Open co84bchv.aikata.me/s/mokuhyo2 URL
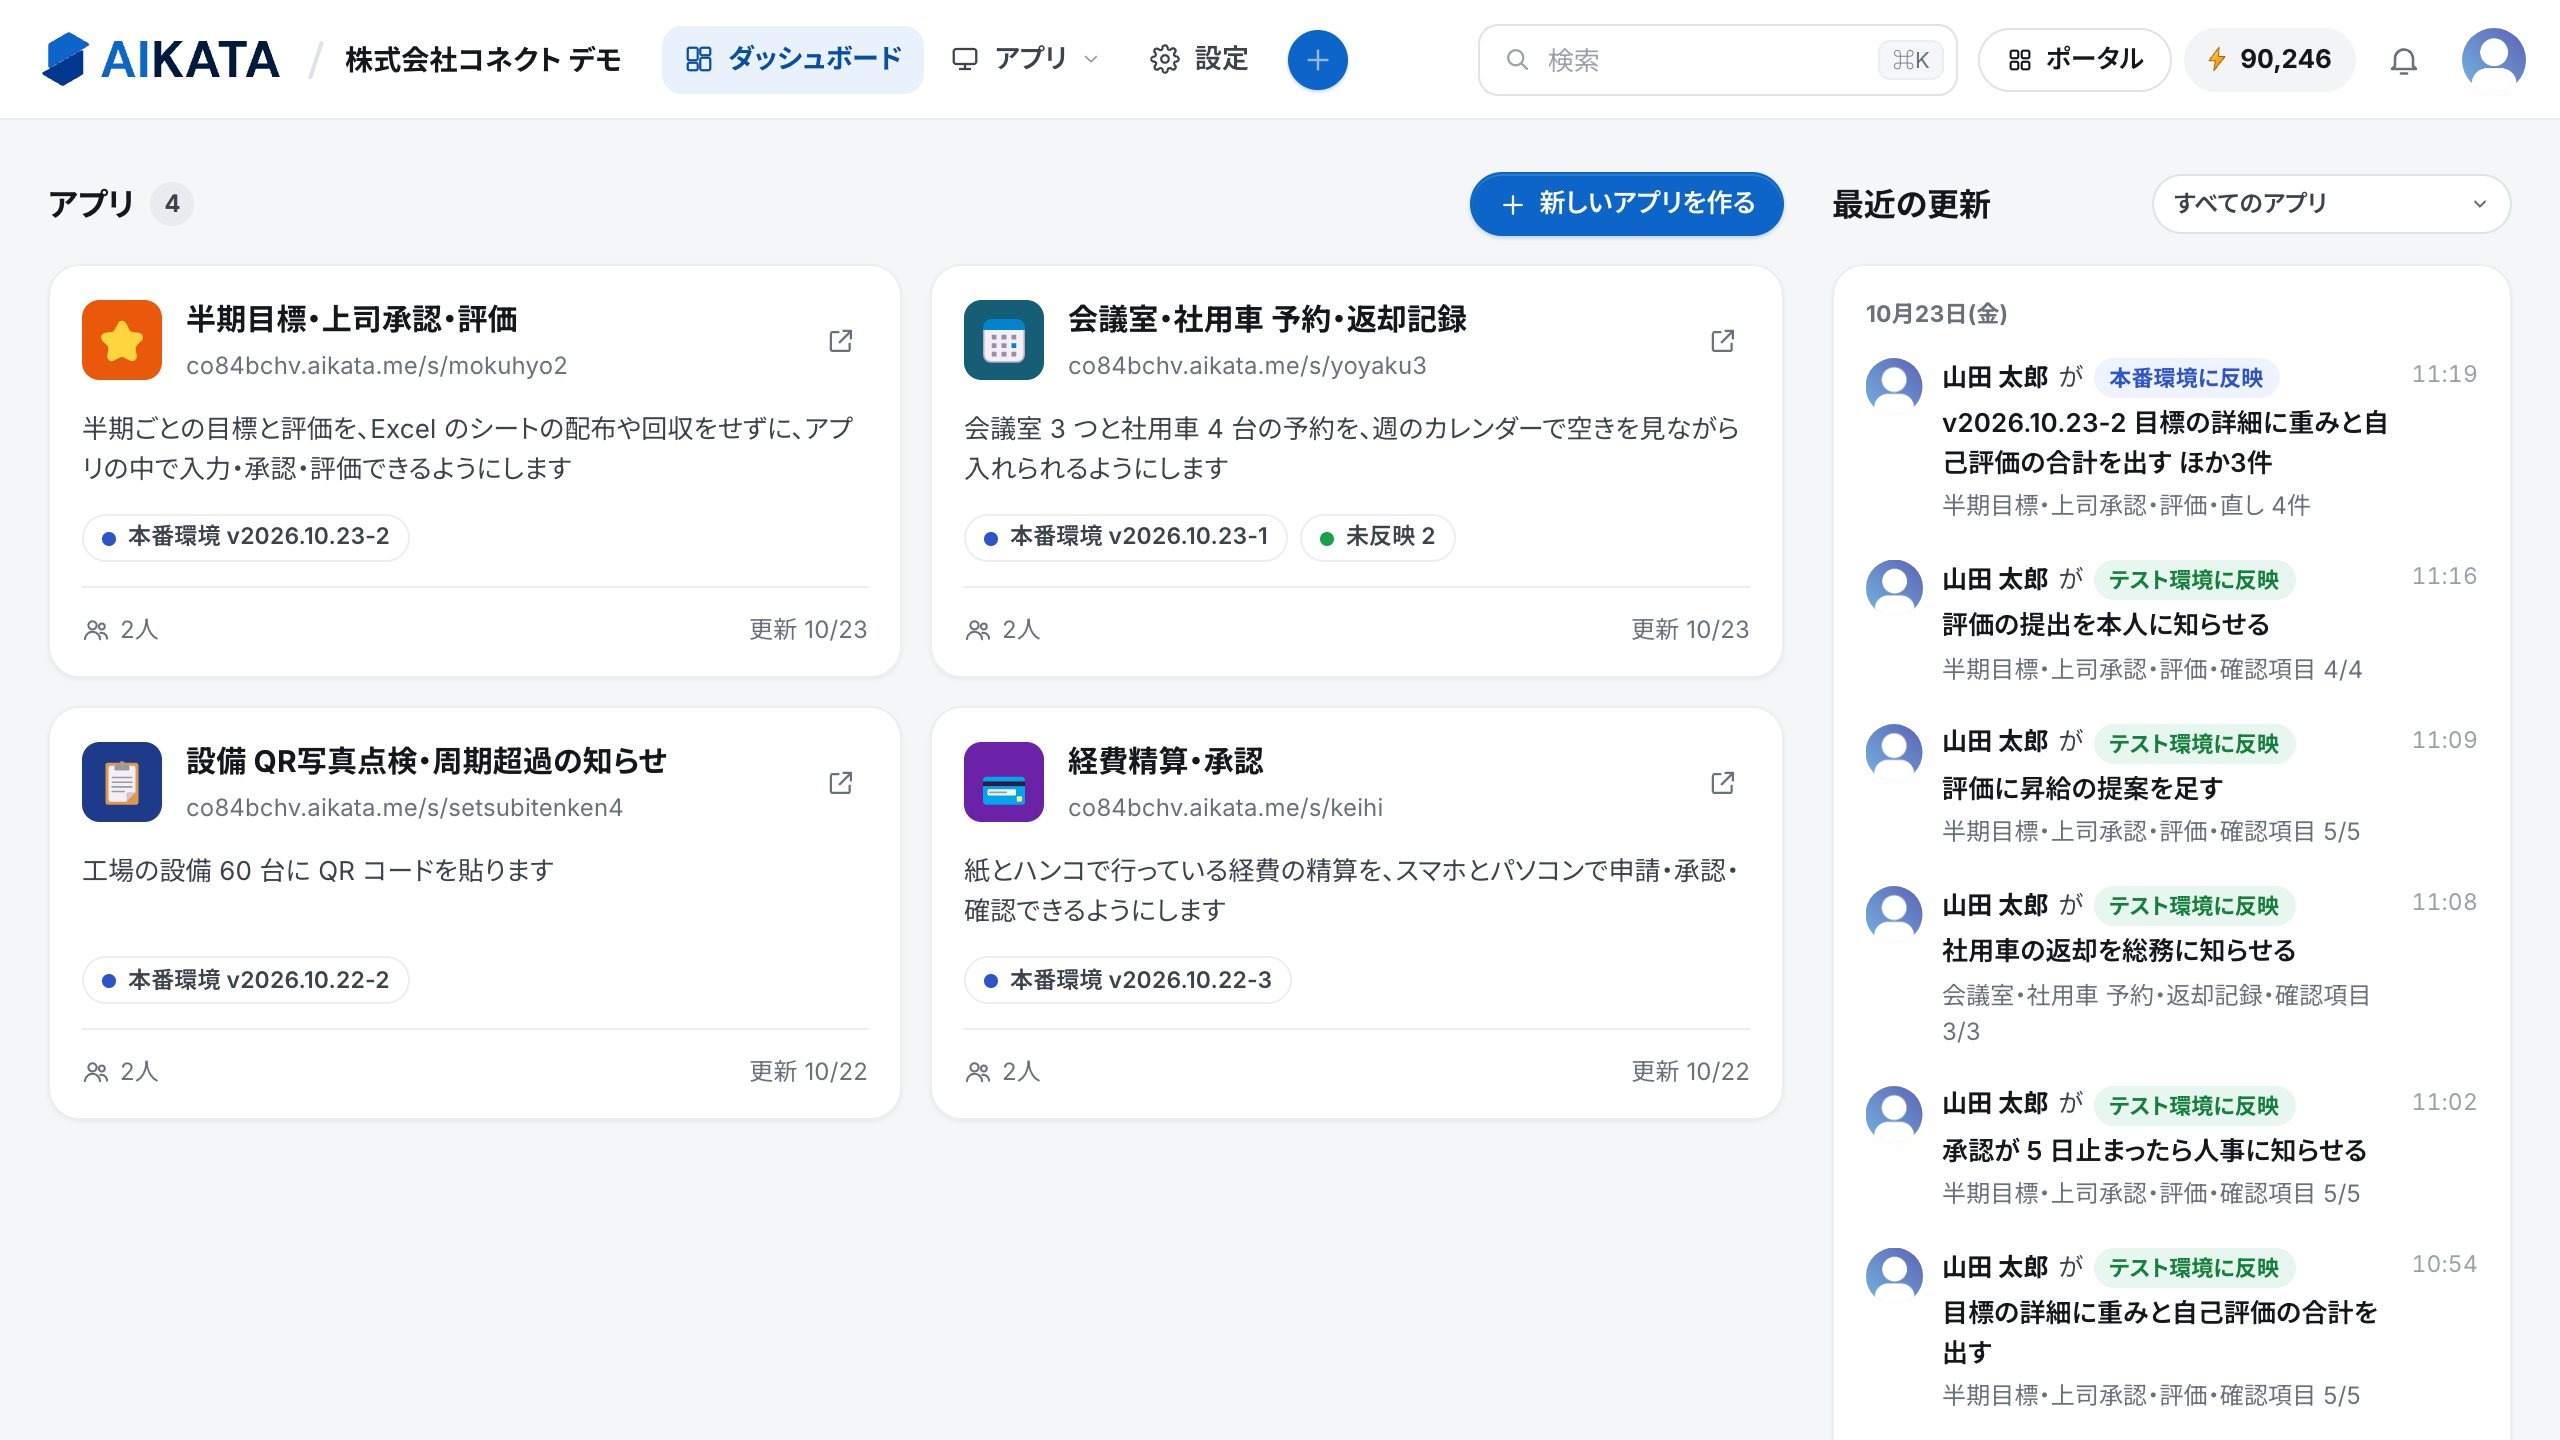2560x1440 pixels. (x=376, y=366)
